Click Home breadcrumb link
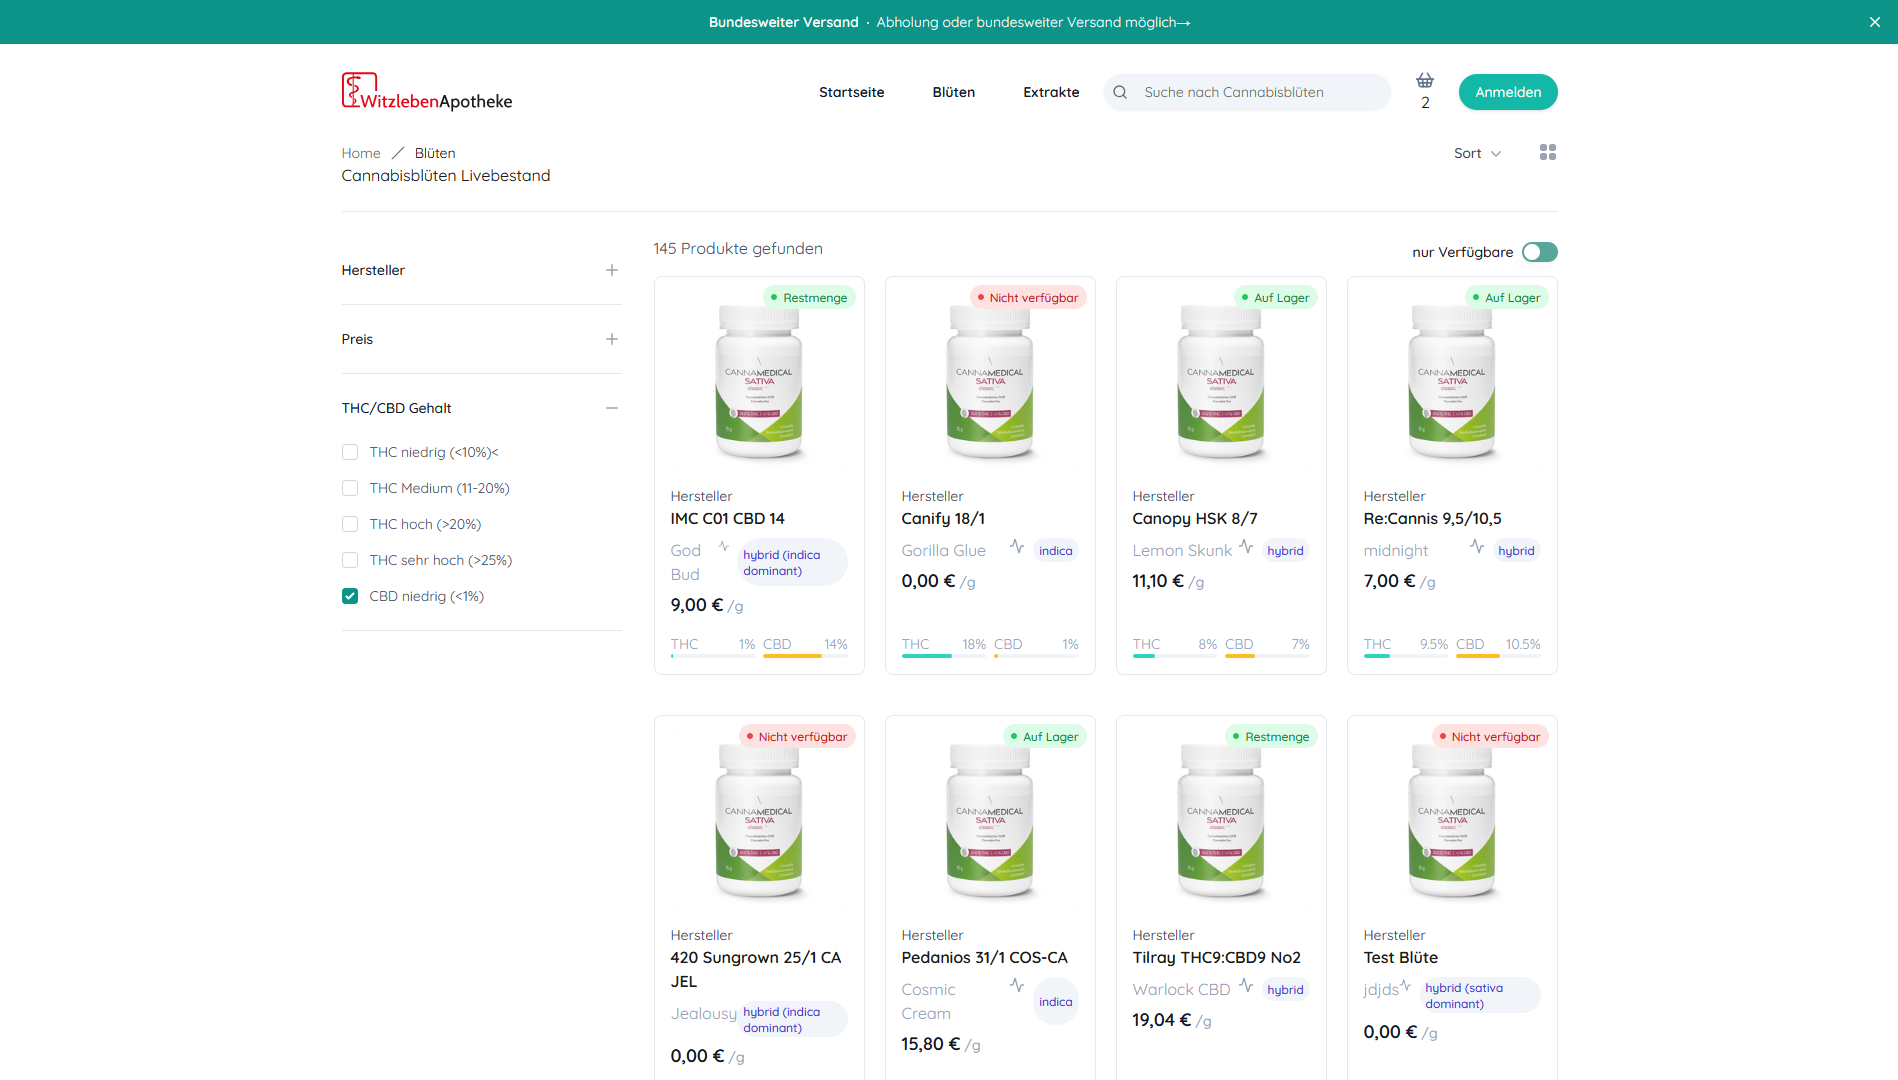This screenshot has height=1080, width=1898. (x=361, y=153)
